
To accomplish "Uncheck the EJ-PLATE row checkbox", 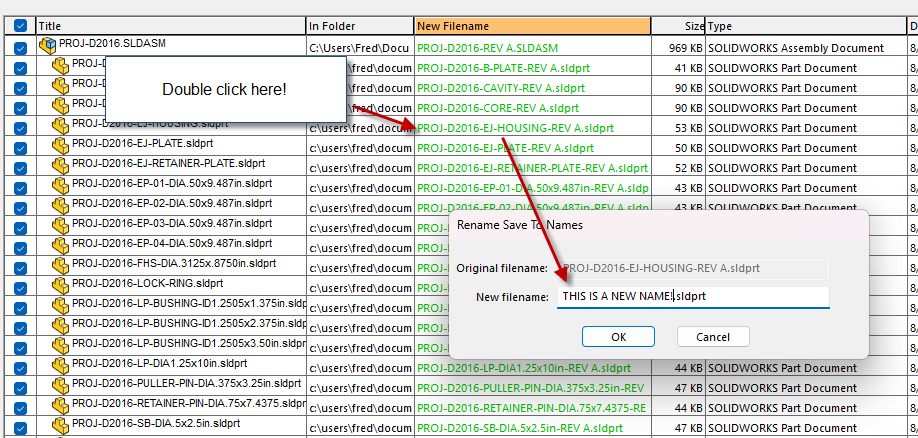I will [x=20, y=147].
